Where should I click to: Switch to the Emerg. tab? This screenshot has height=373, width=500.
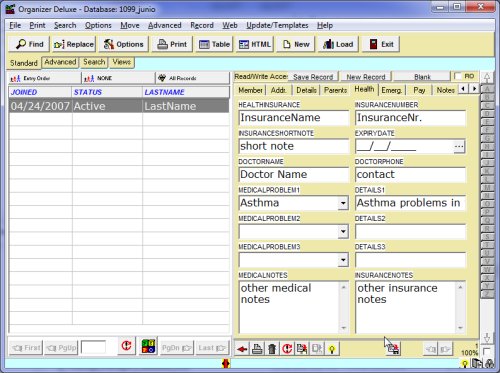(392, 90)
